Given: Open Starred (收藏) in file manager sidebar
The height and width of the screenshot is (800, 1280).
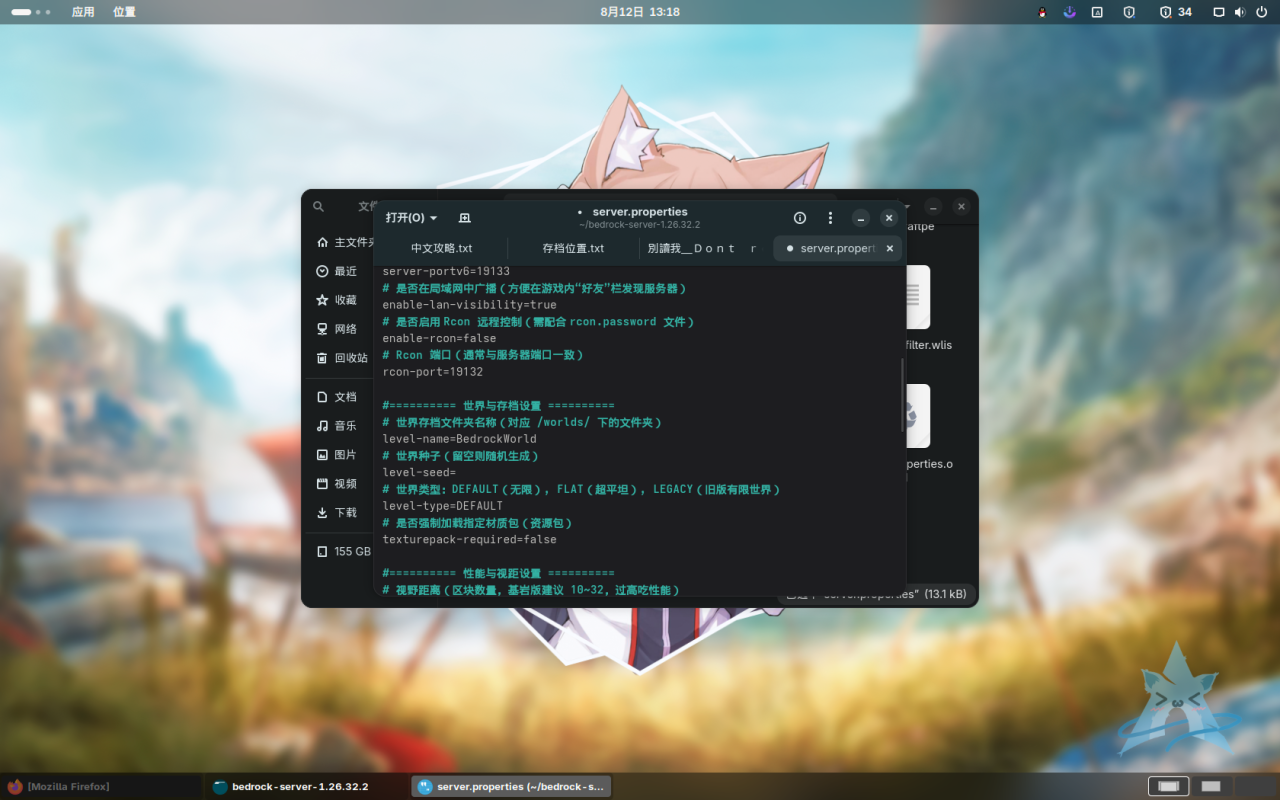Looking at the screenshot, I should (x=337, y=300).
